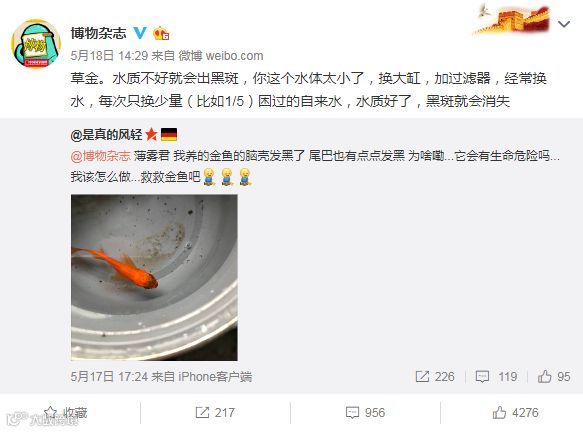Open the post options chevron dropdown
The height and width of the screenshot is (432, 583).
click(x=564, y=24)
